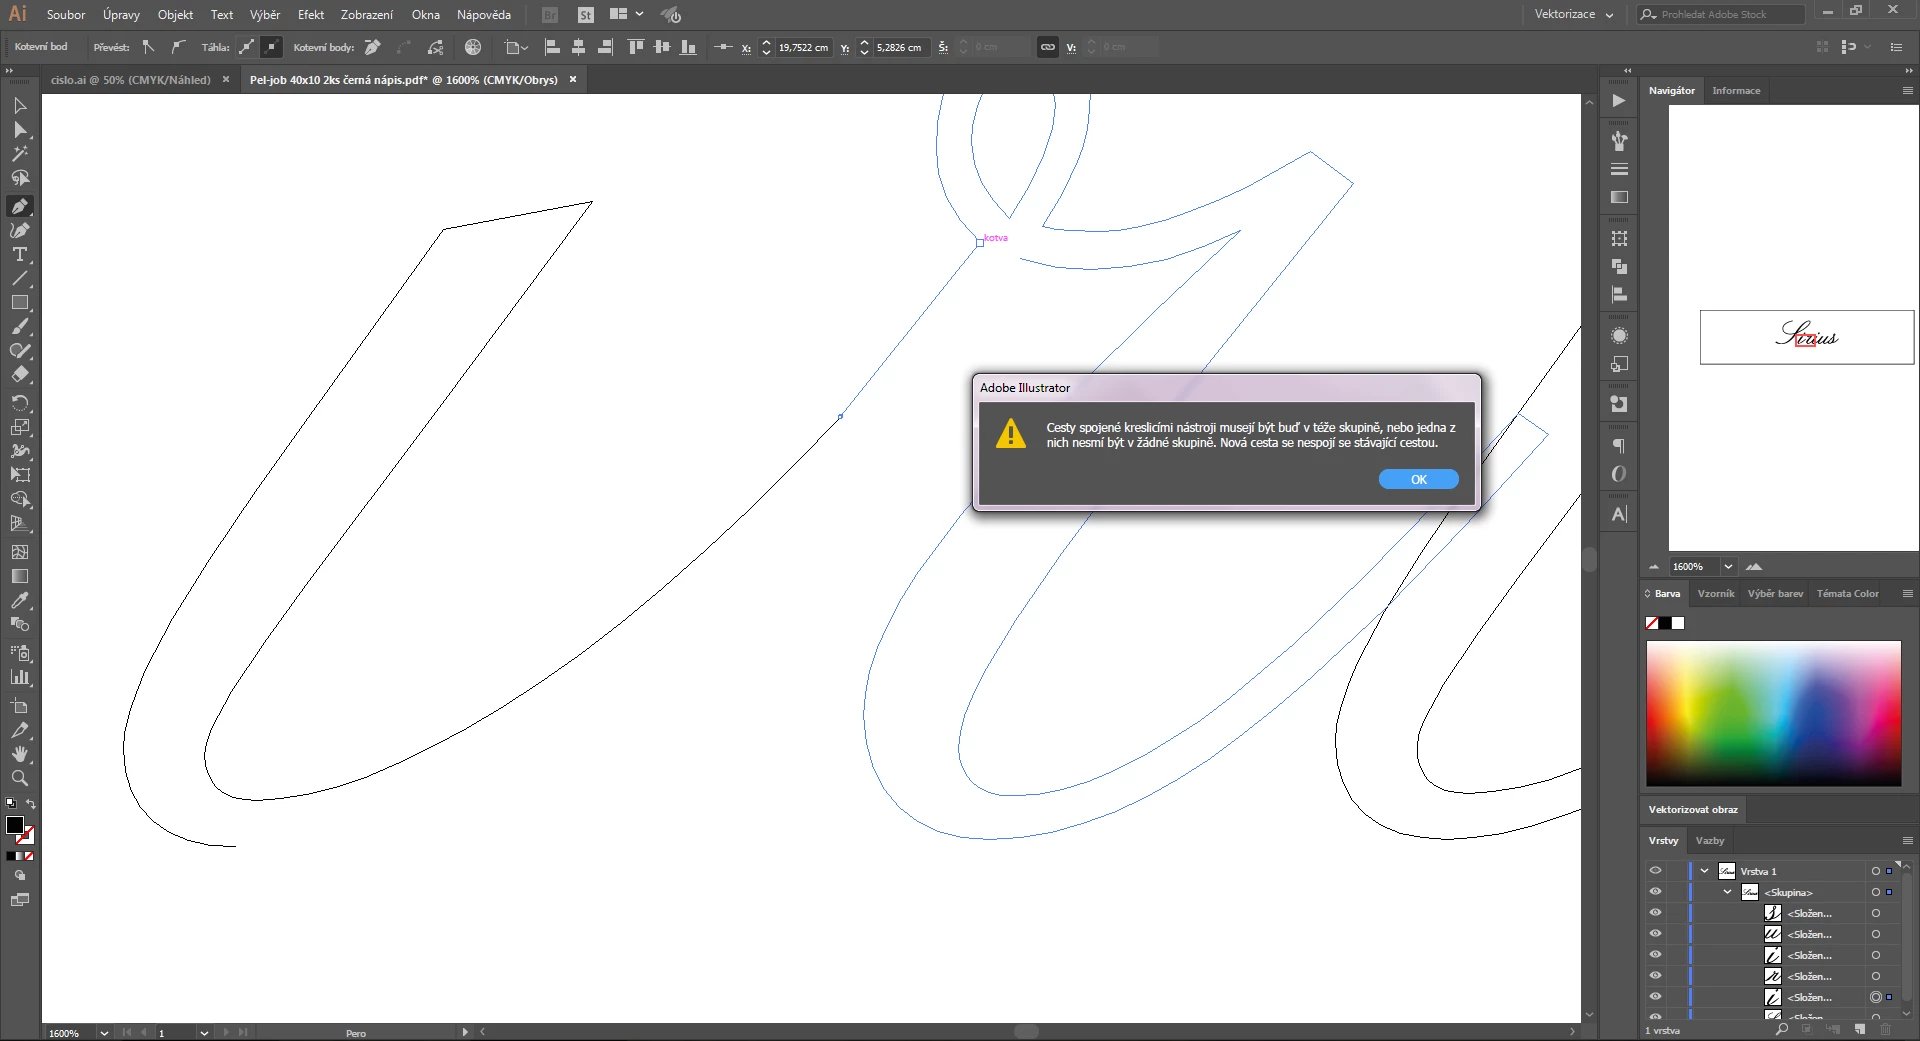This screenshot has height=1041, width=1920.
Task: Toggle visibility of Vrstva 1 layer
Action: (x=1655, y=871)
